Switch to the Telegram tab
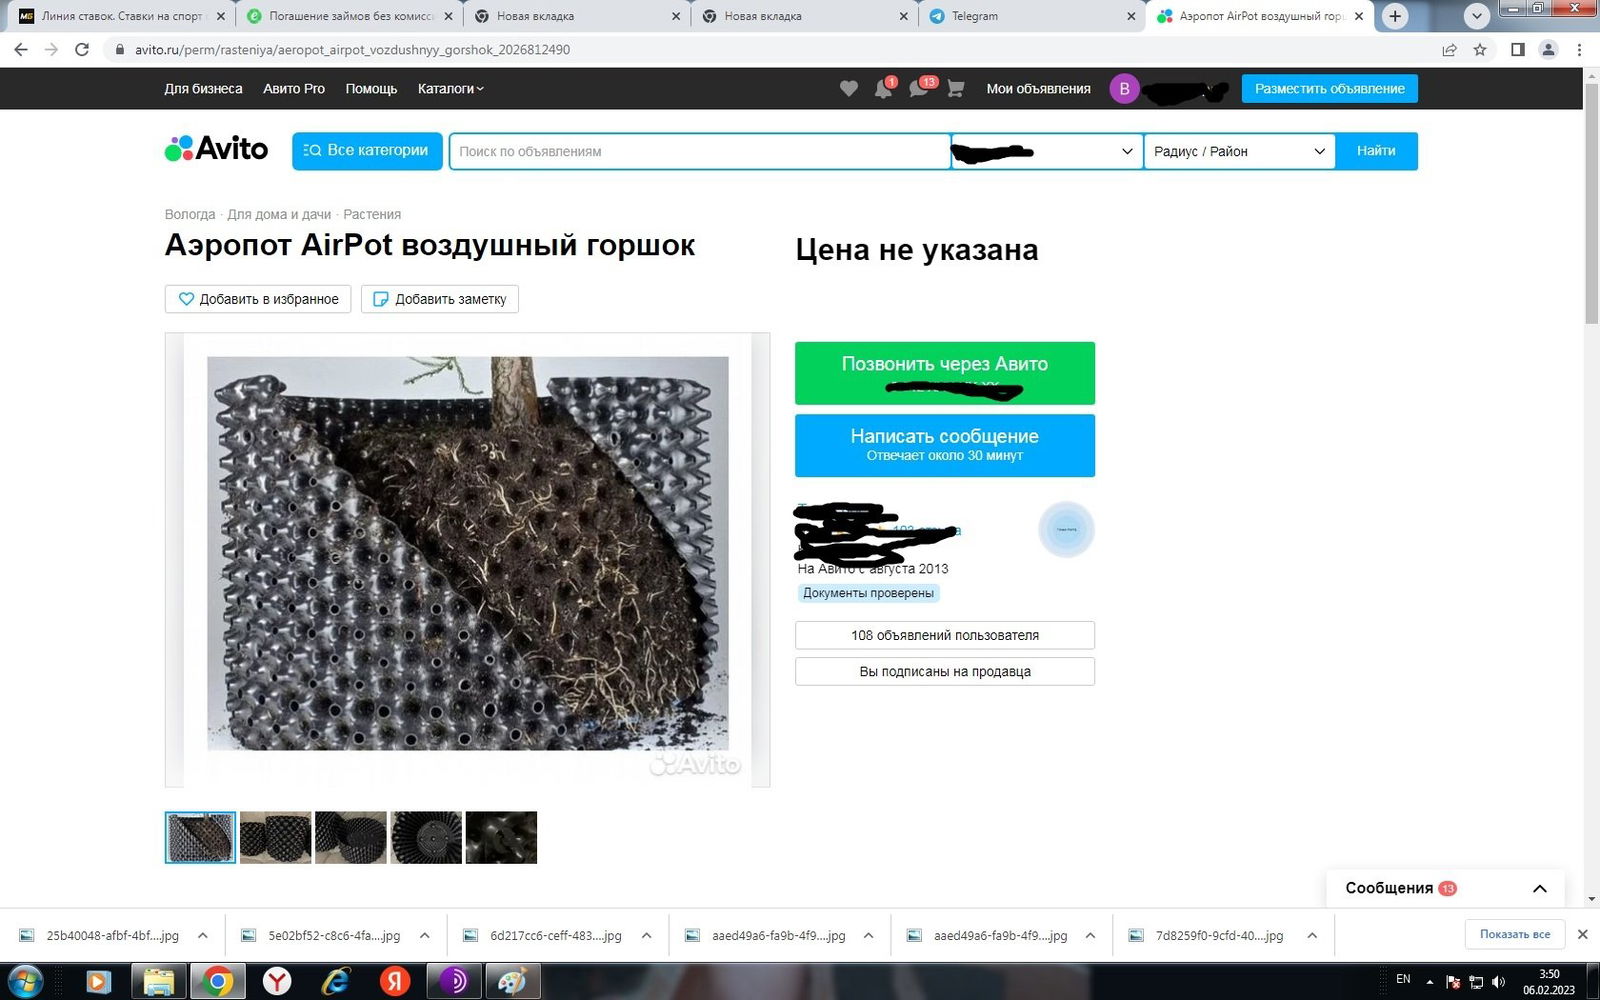This screenshot has width=1600, height=1000. coord(1032,16)
